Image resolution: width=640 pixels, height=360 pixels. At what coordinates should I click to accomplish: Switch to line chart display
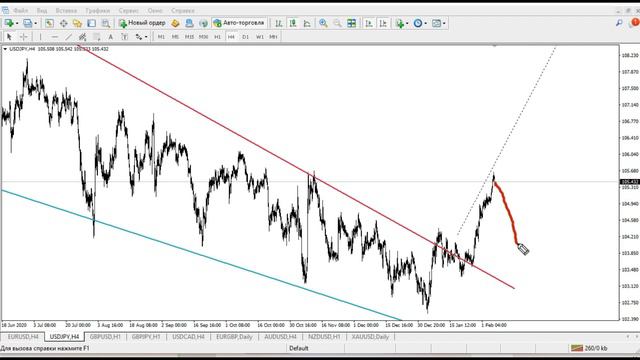pos(307,23)
